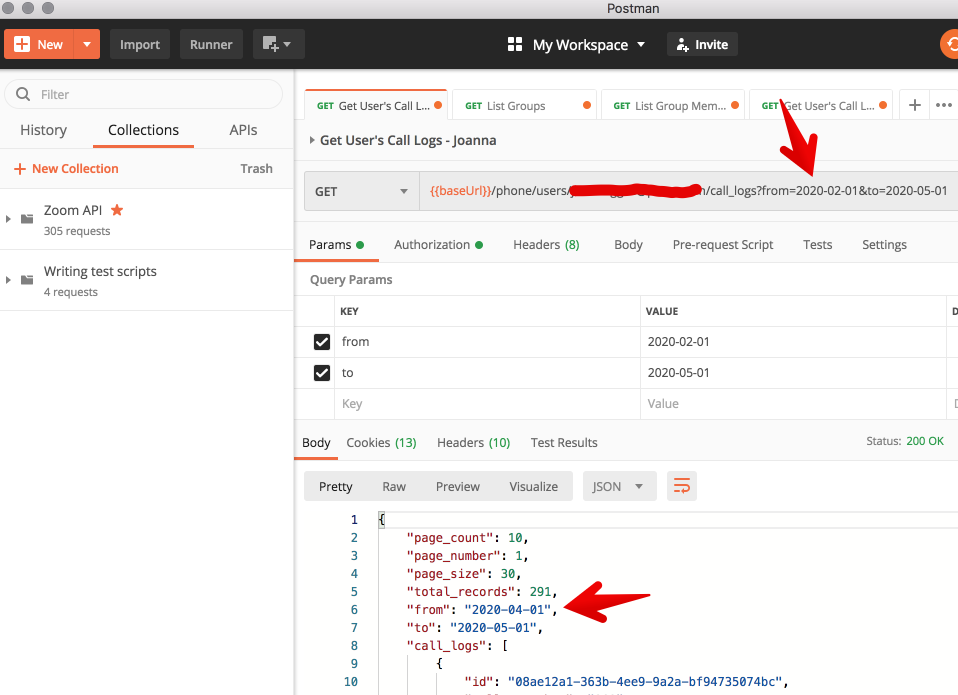The width and height of the screenshot is (958, 695).
Task: Uncheck the to query param checkbox
Action: pyautogui.click(x=322, y=373)
